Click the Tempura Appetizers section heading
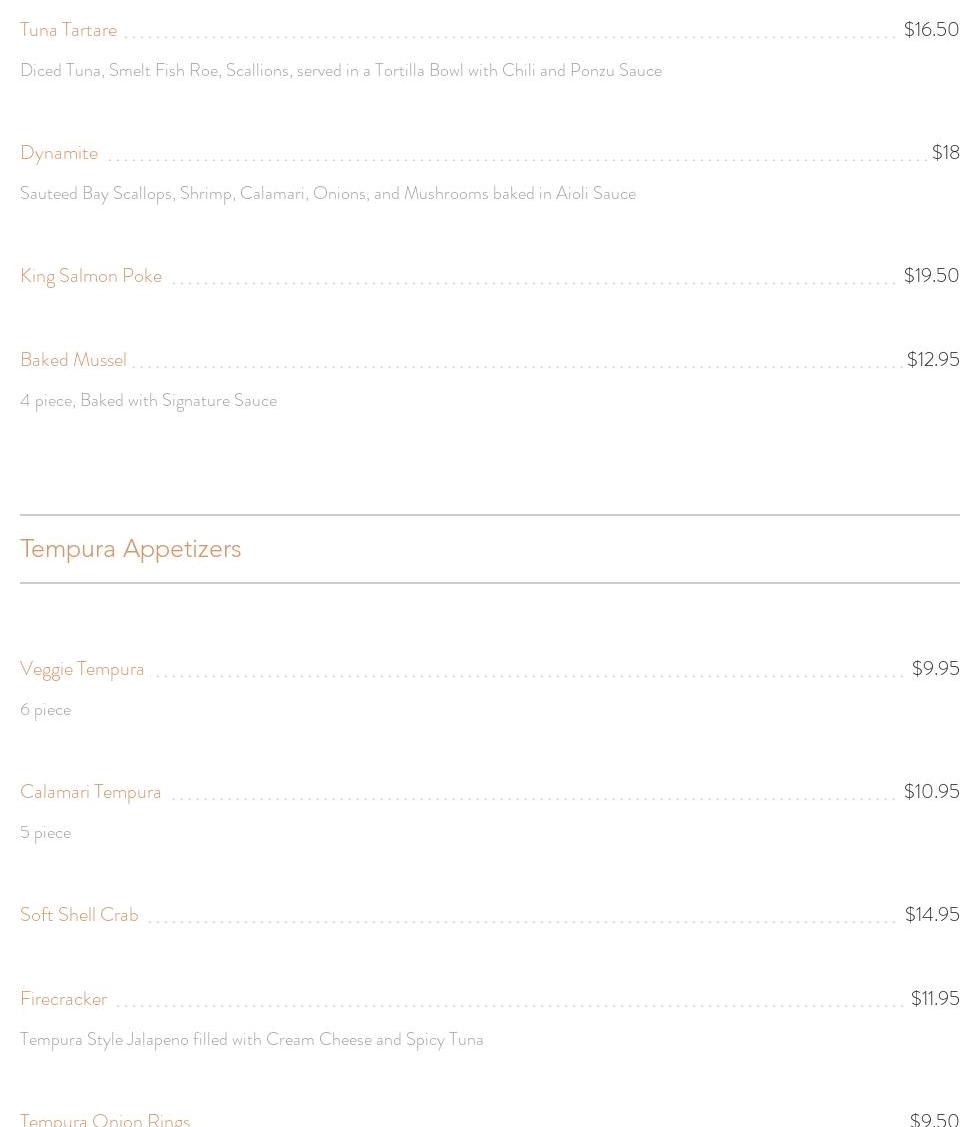The height and width of the screenshot is (1127, 965). click(130, 549)
